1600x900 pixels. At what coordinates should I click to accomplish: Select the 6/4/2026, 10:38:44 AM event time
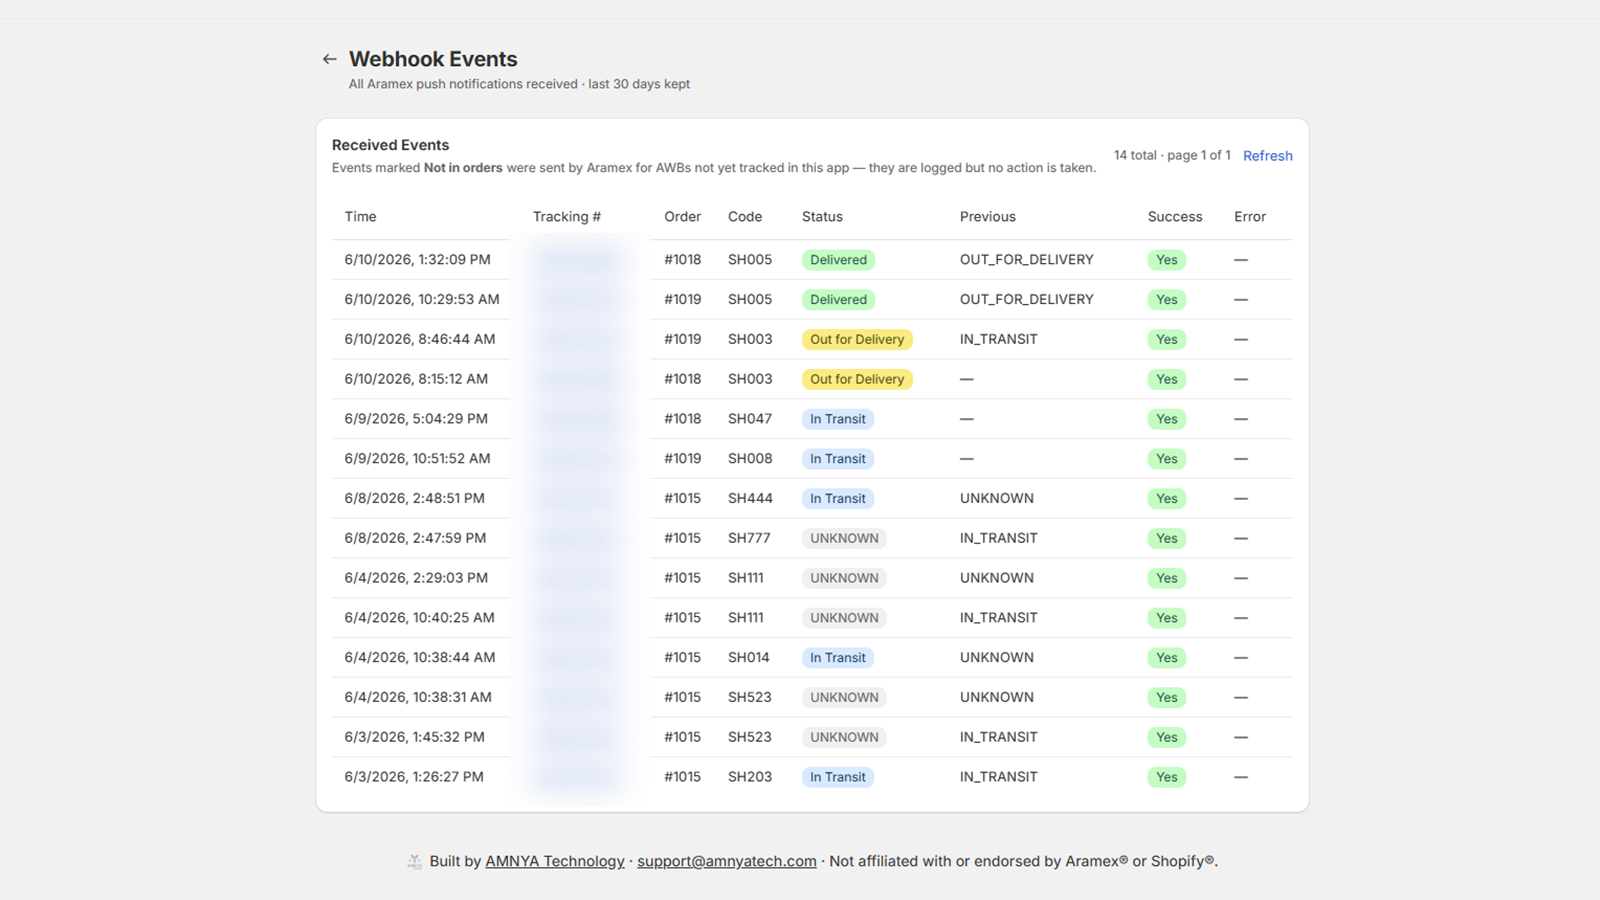(420, 658)
